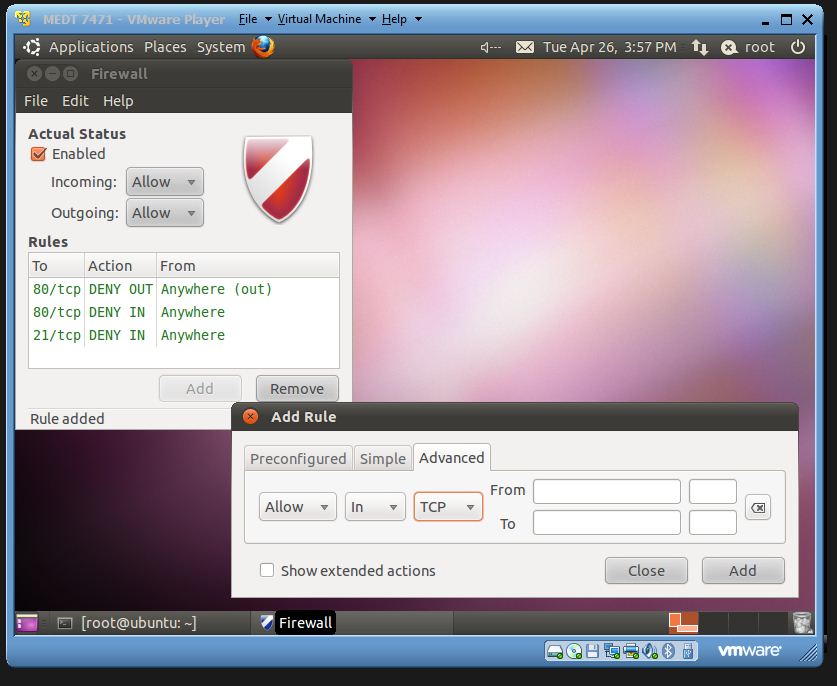Viewport: 837px width, 686px height.
Task: Open the System menu
Action: [x=221, y=47]
